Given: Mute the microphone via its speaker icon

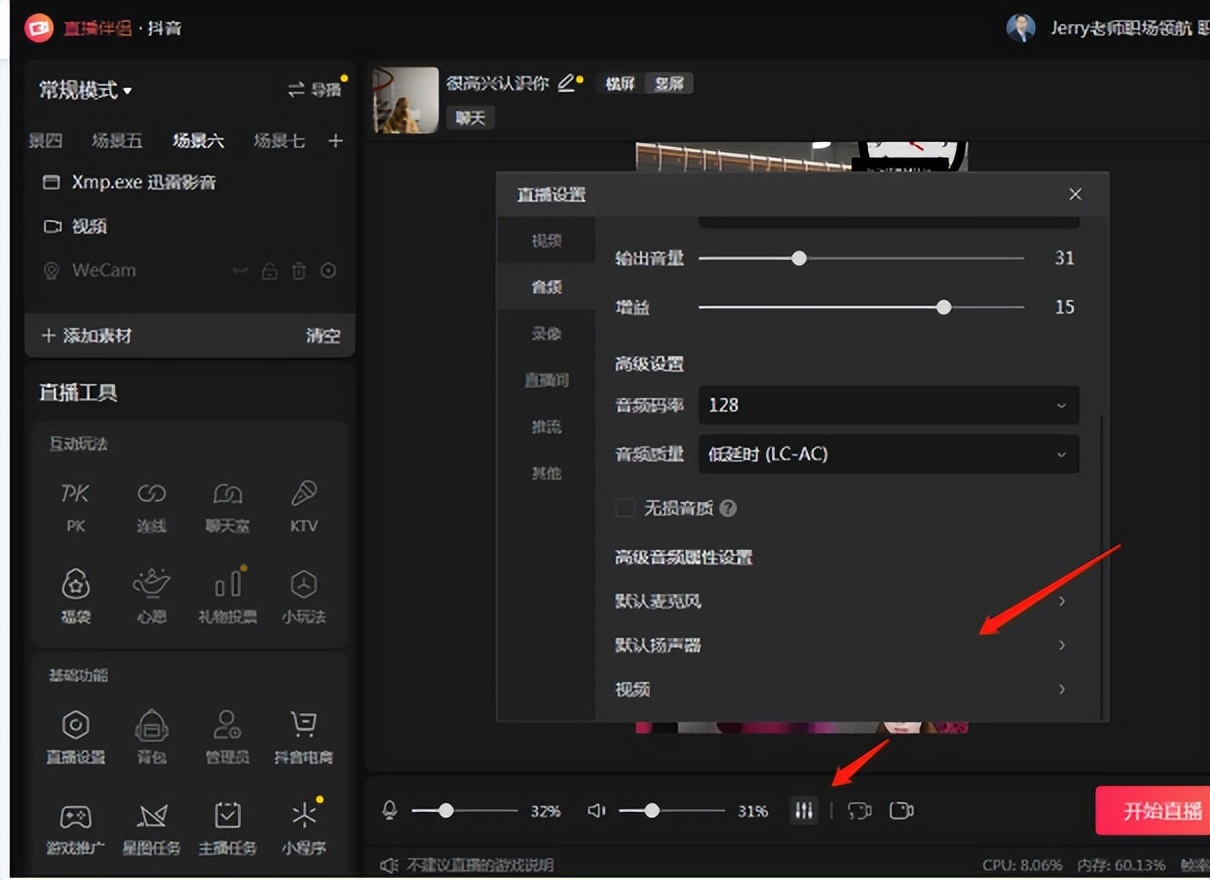Looking at the screenshot, I should 390,811.
